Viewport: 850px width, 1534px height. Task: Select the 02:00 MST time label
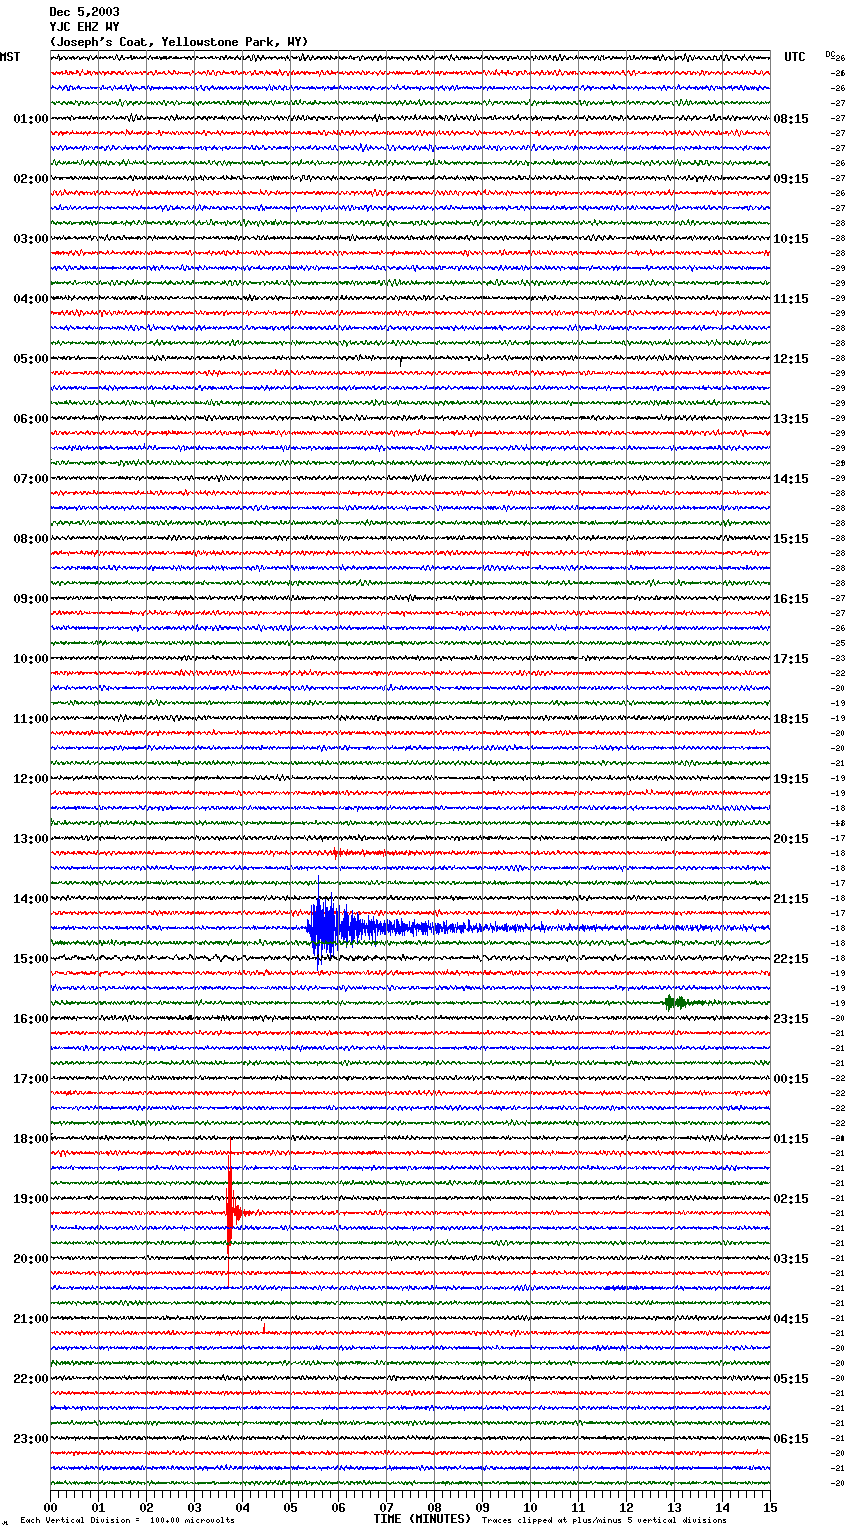pyautogui.click(x=31, y=179)
